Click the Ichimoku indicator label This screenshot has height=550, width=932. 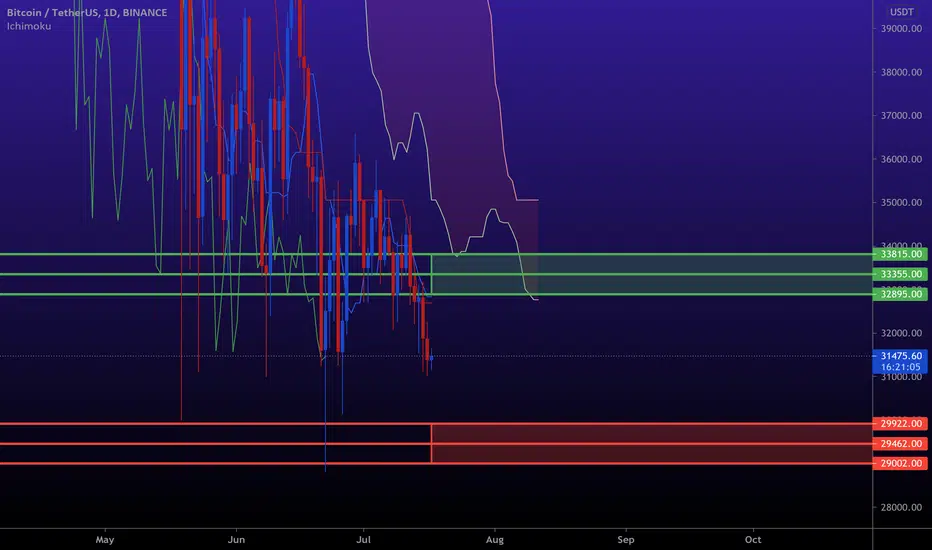[x=29, y=26]
